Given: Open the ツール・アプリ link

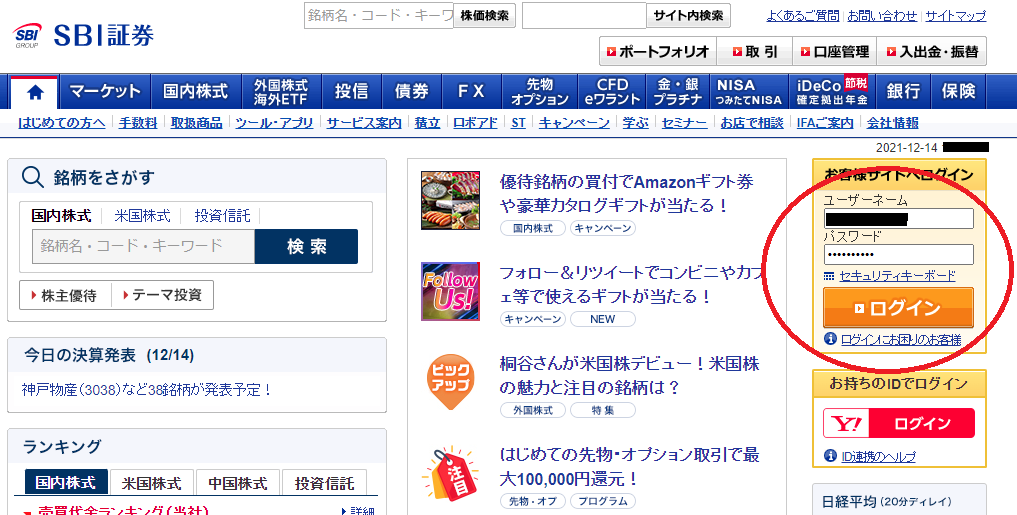Looking at the screenshot, I should click(x=274, y=123).
